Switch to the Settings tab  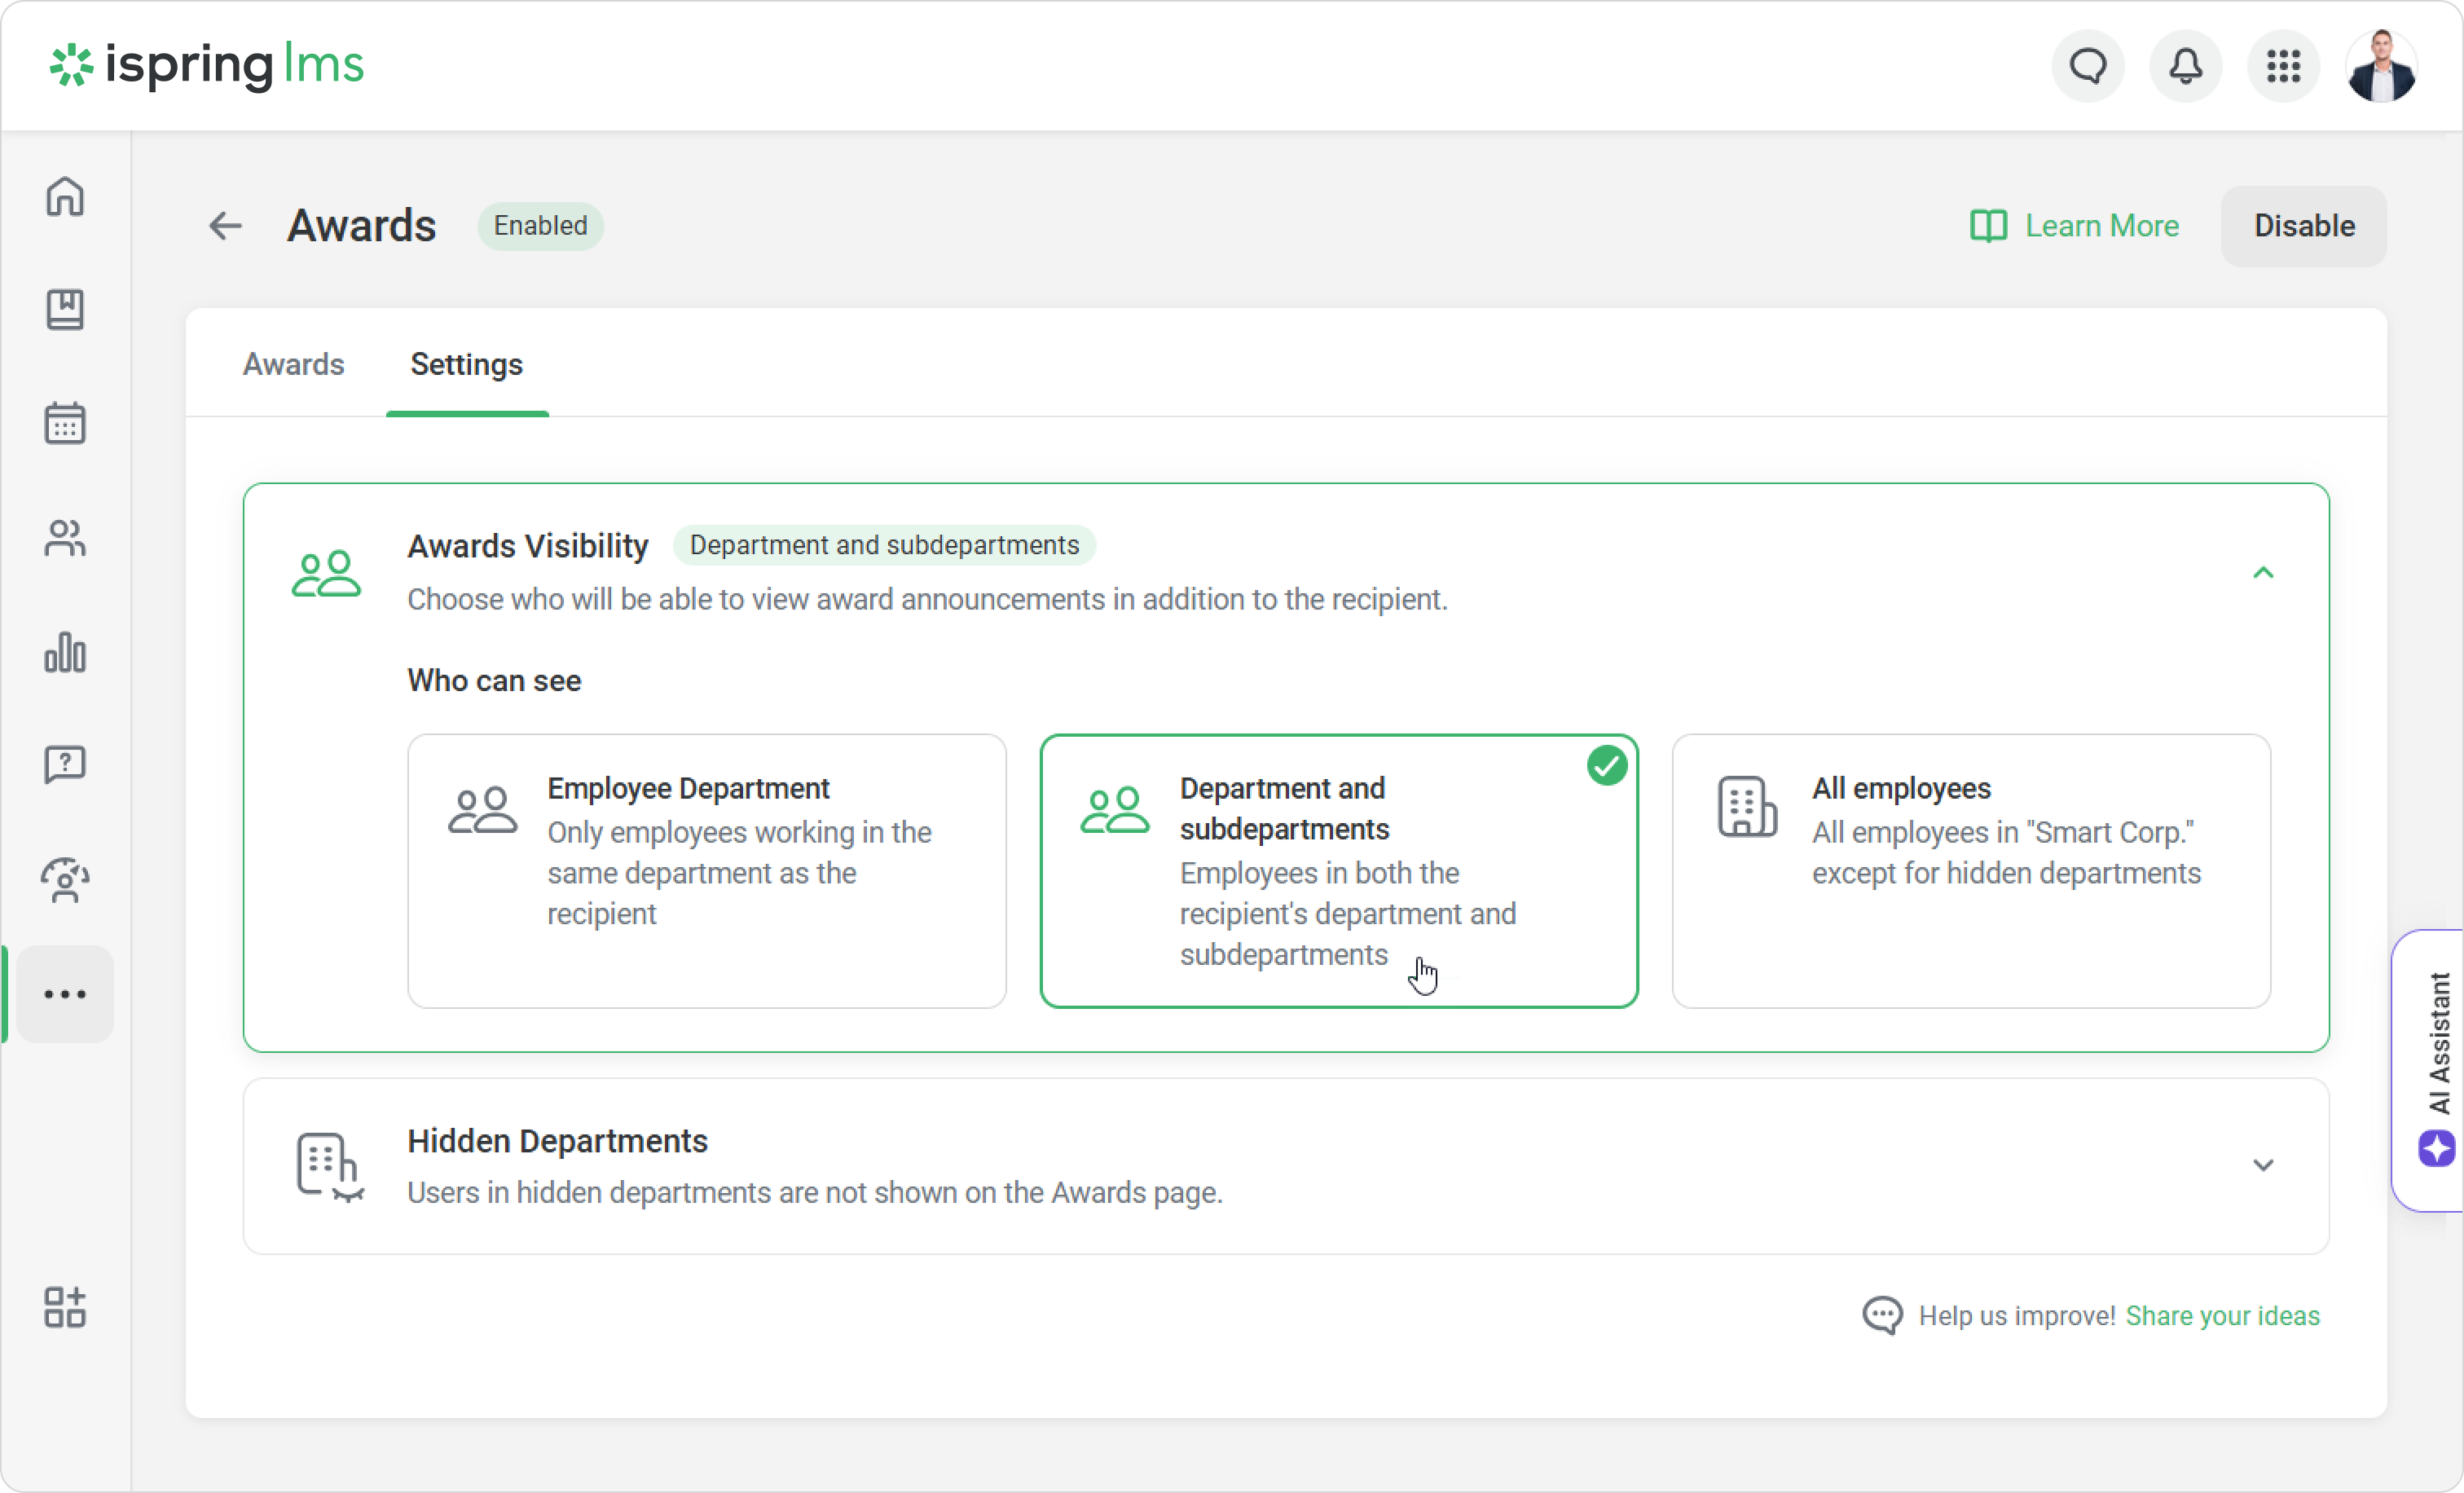pos(466,364)
